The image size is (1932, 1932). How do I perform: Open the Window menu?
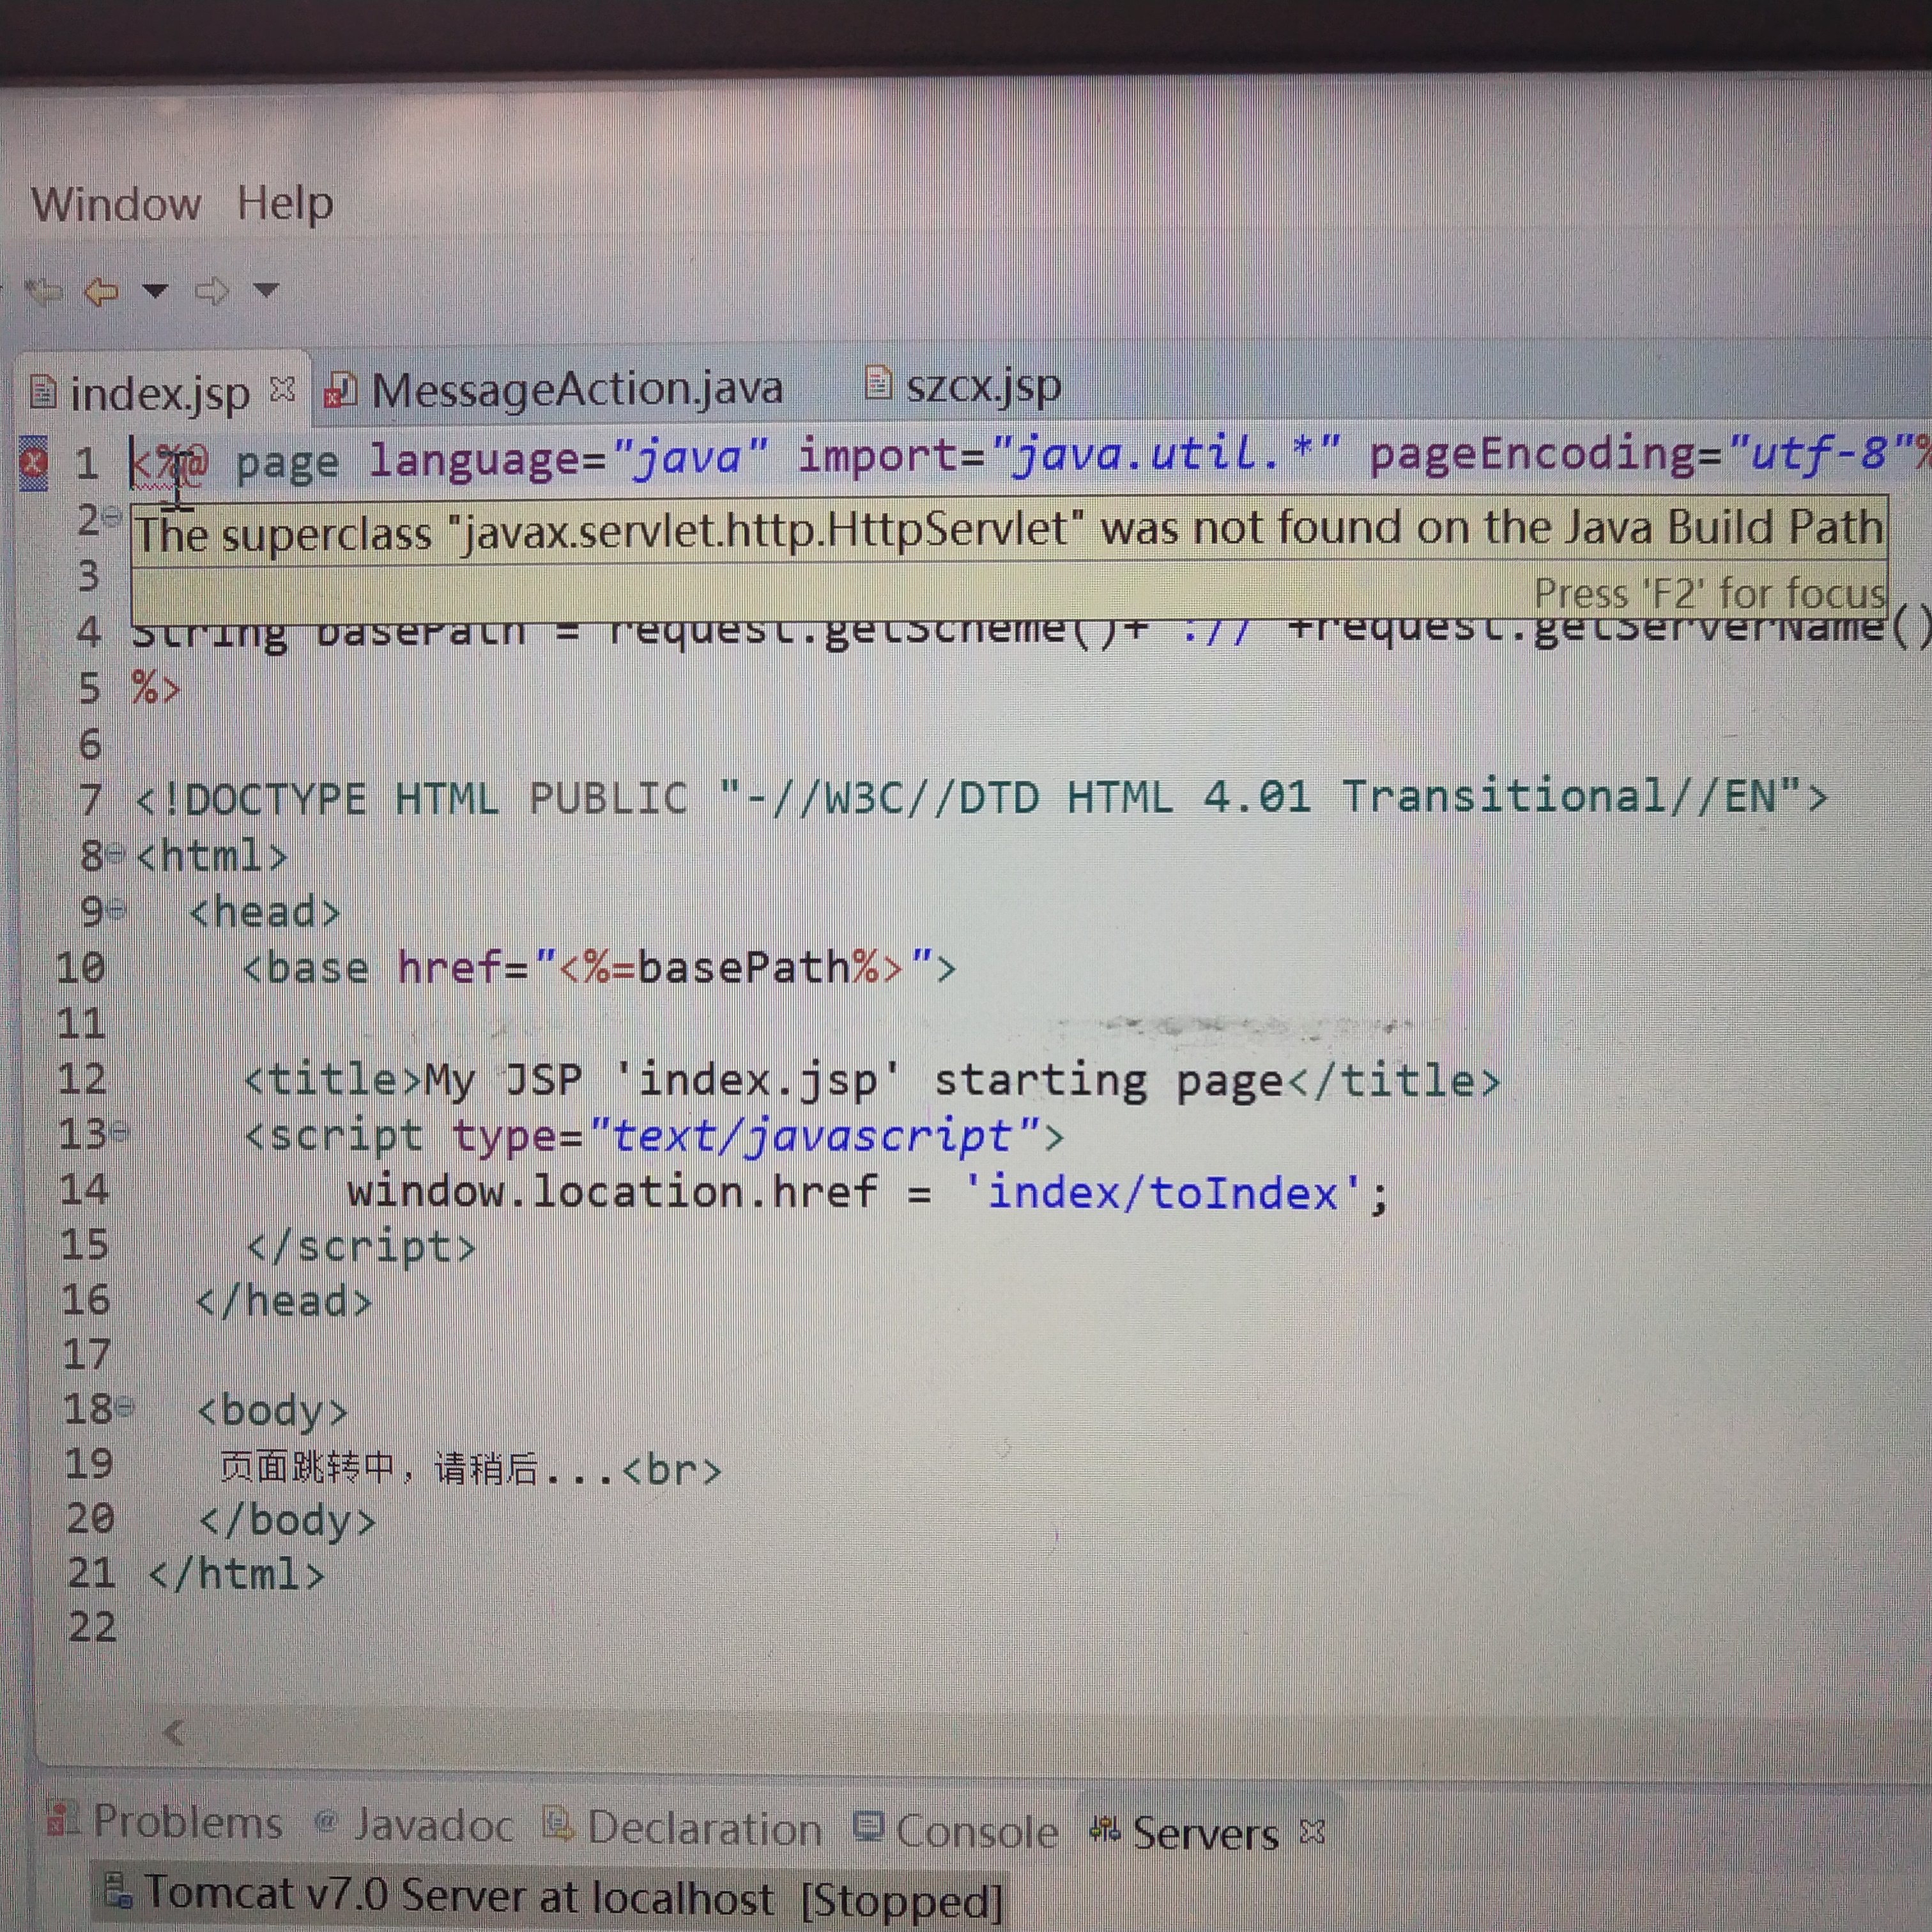pyautogui.click(x=116, y=204)
